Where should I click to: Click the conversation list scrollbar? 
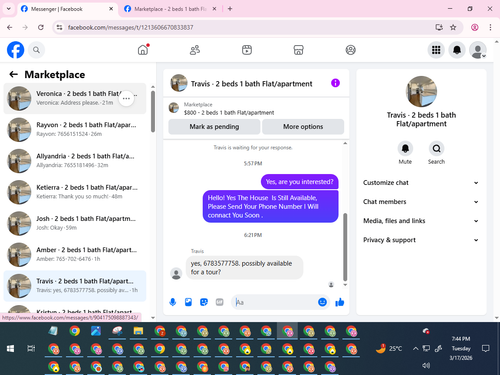tap(153, 112)
